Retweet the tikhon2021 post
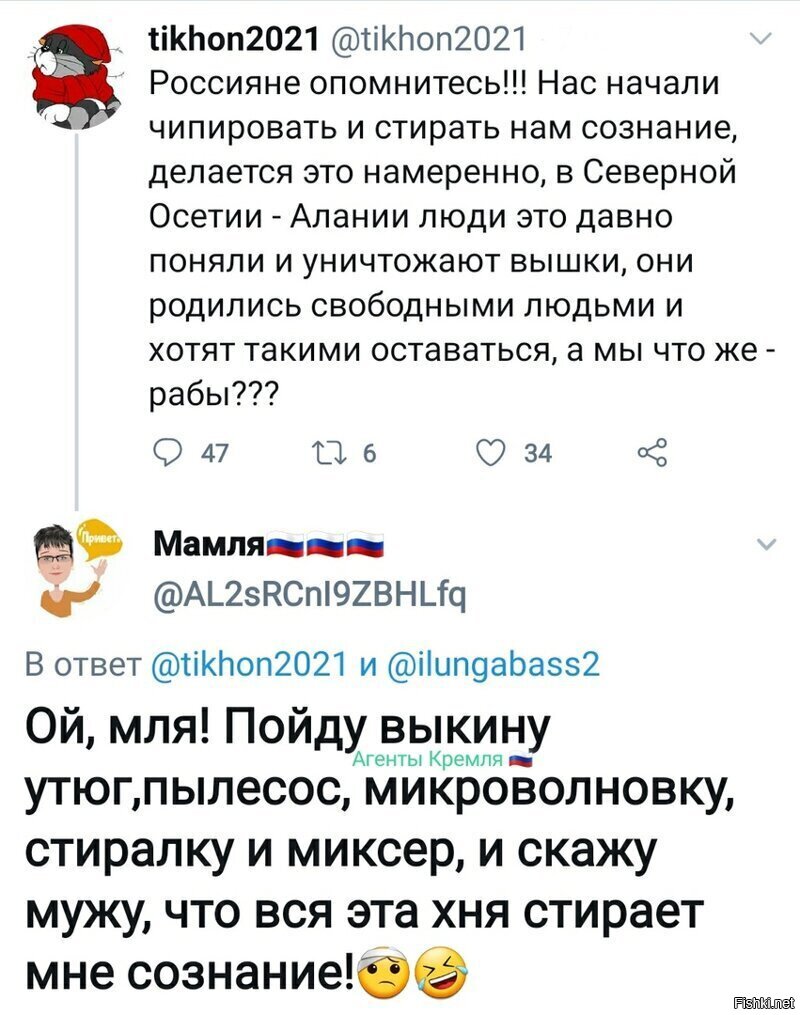The height and width of the screenshot is (1015, 800). [328, 452]
